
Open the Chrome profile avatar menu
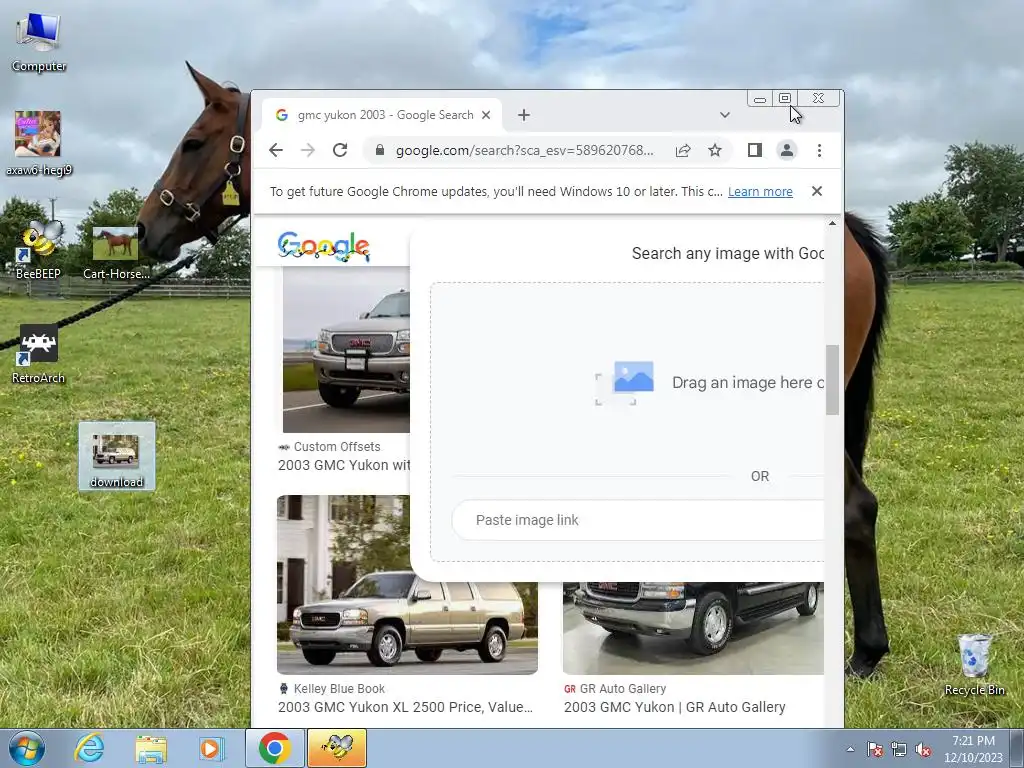click(786, 150)
